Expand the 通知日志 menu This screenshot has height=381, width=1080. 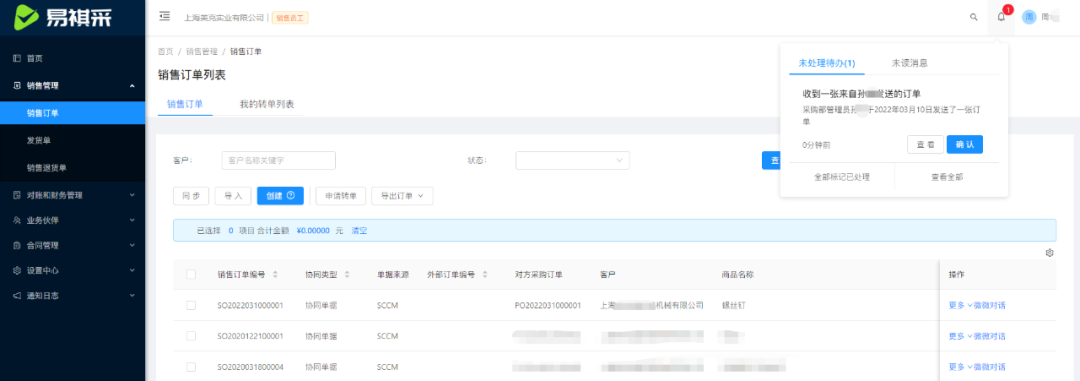[132, 295]
